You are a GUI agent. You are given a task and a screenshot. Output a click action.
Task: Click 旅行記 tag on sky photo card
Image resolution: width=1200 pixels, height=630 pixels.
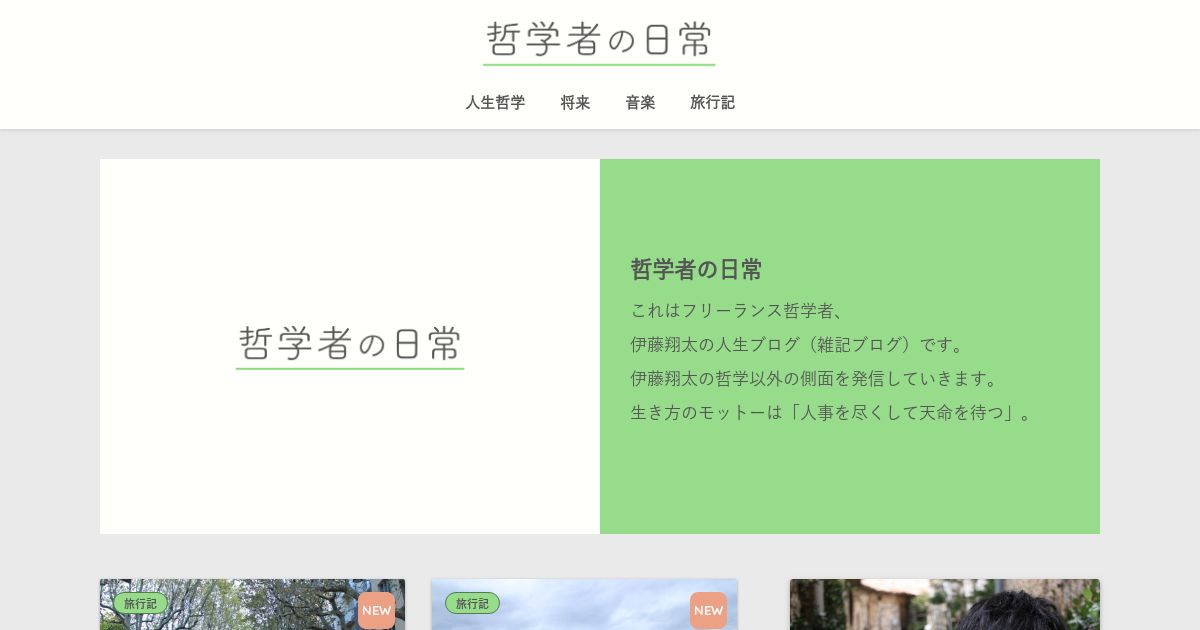click(472, 603)
